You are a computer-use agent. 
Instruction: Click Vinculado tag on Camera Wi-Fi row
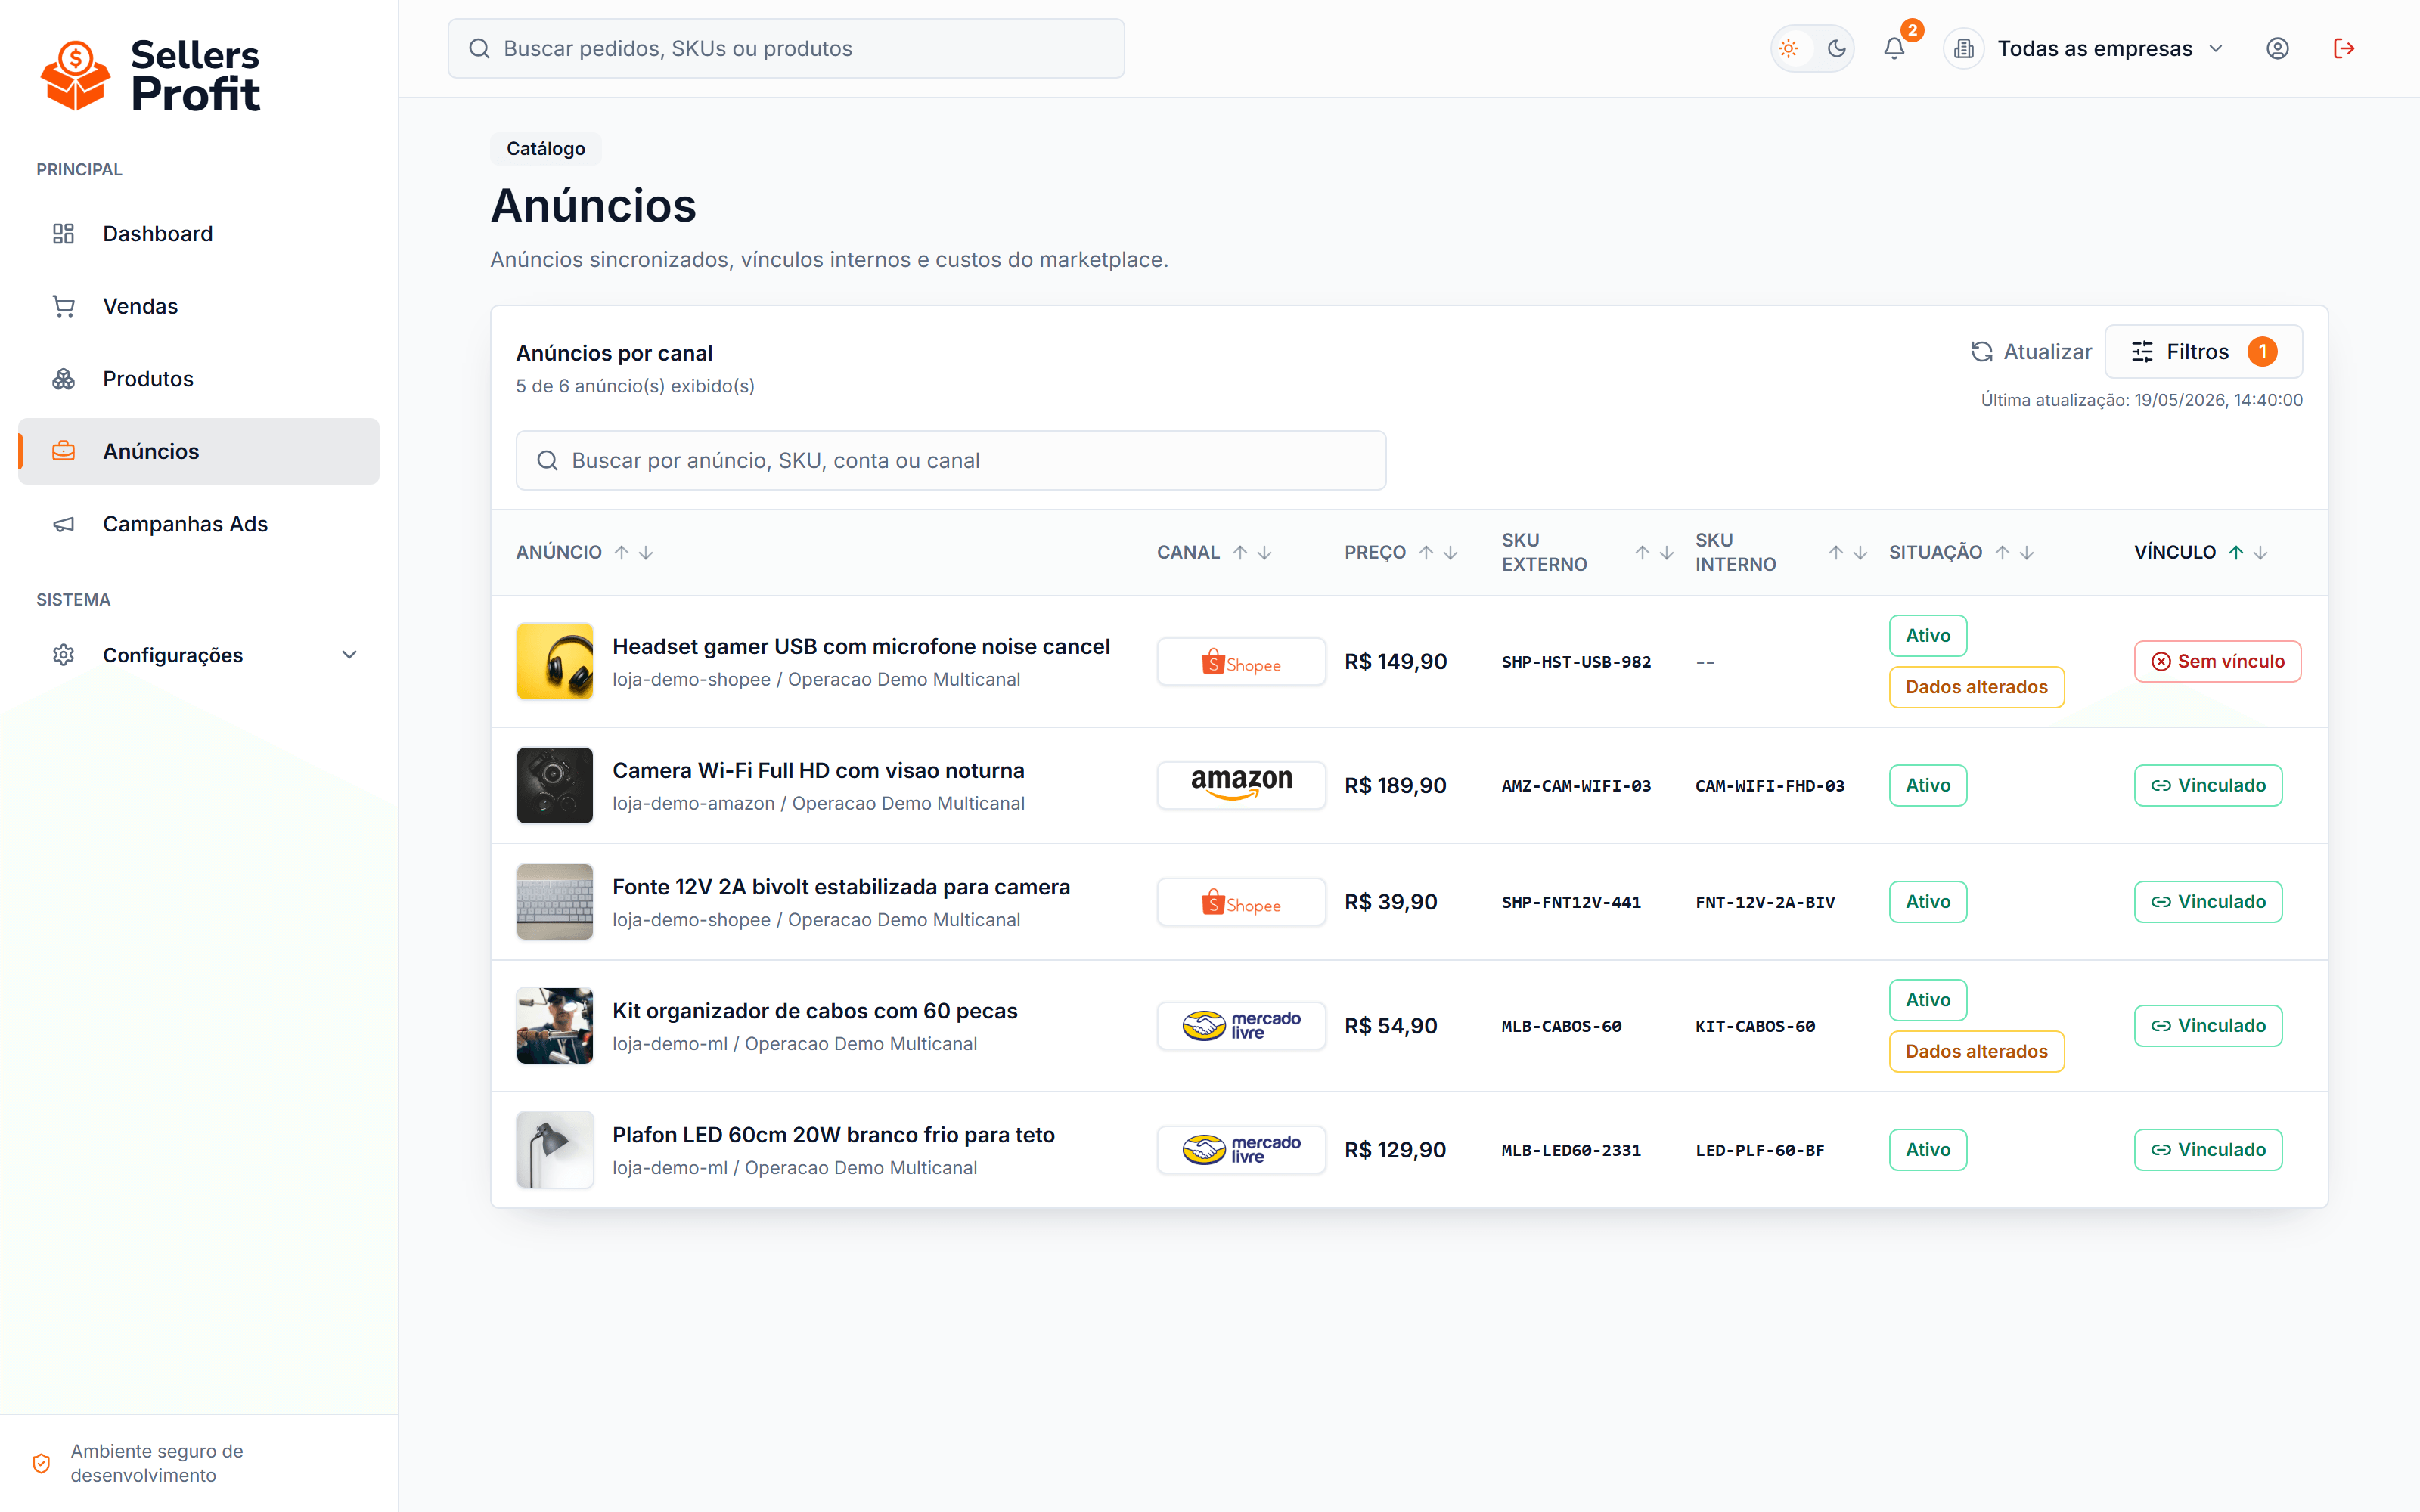[2208, 785]
